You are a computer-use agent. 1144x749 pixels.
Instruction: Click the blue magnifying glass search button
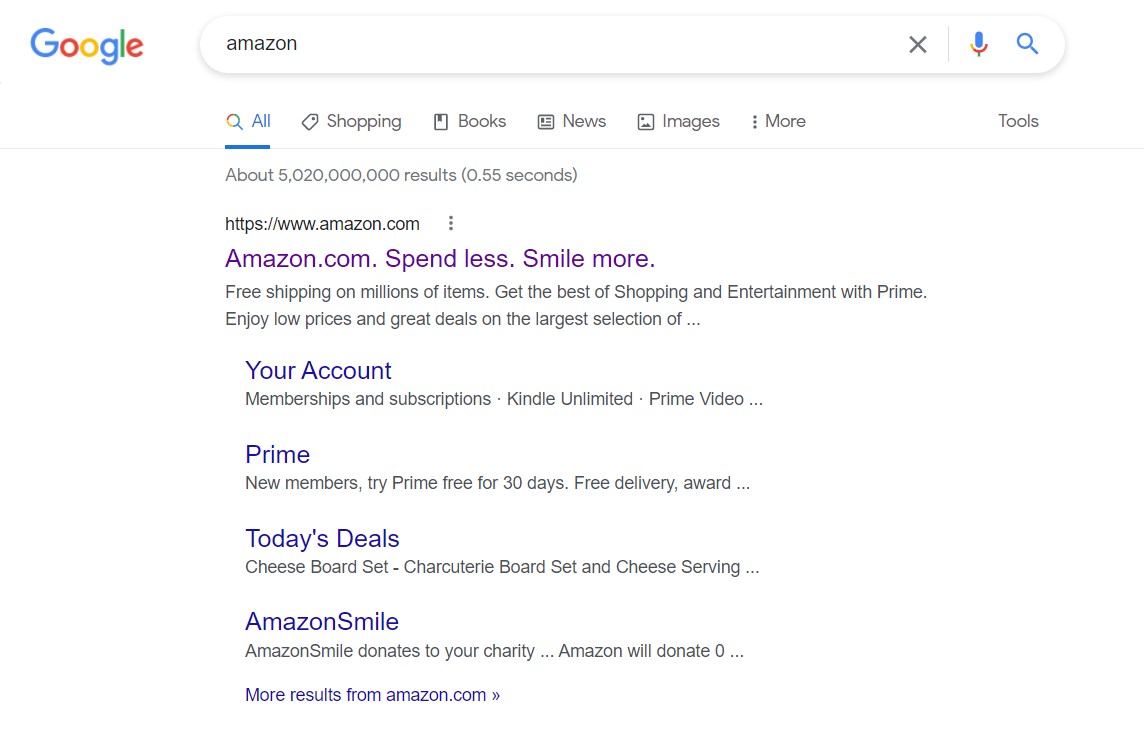point(1027,44)
